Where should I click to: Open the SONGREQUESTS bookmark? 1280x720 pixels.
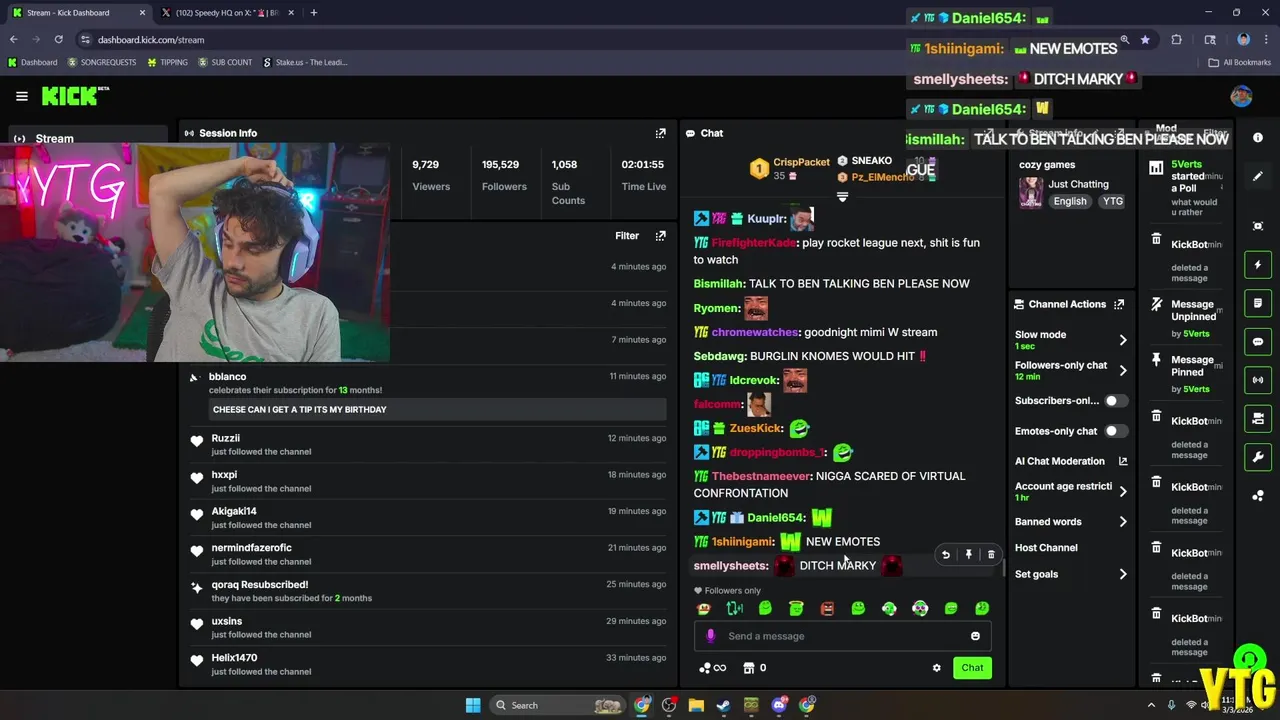pyautogui.click(x=104, y=62)
